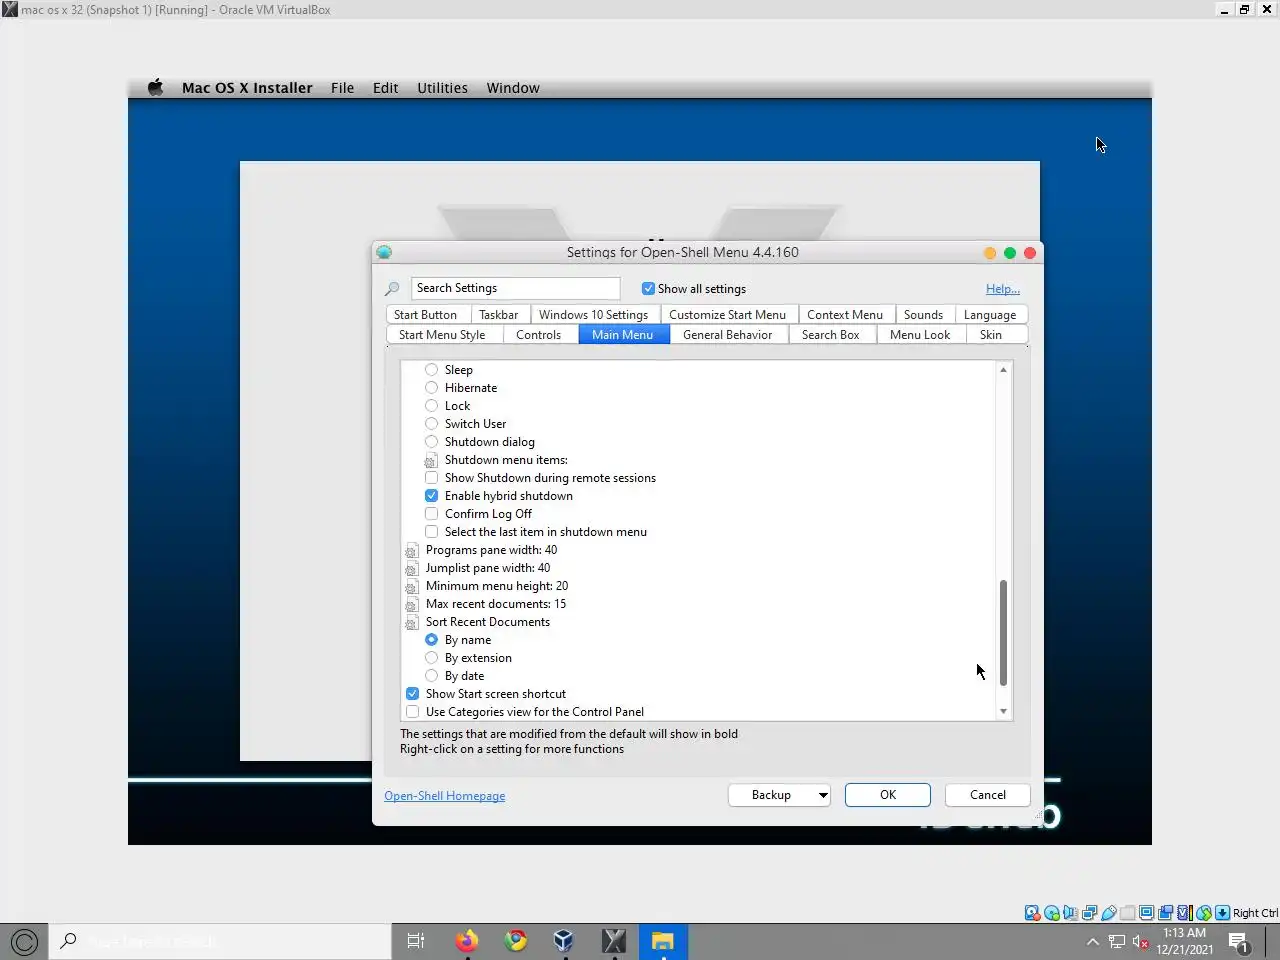This screenshot has width=1280, height=960.
Task: Open the Backup dropdown arrow
Action: [823, 795]
